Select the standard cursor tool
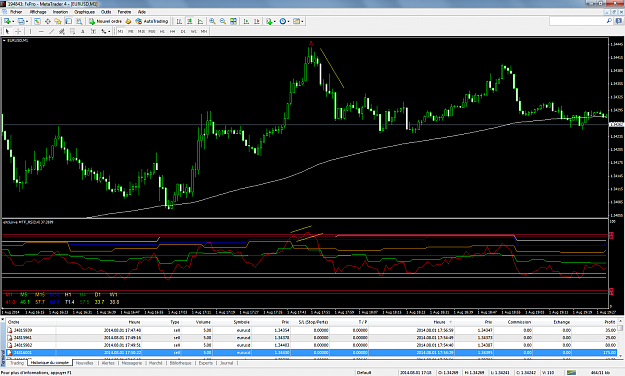 pos(7,31)
